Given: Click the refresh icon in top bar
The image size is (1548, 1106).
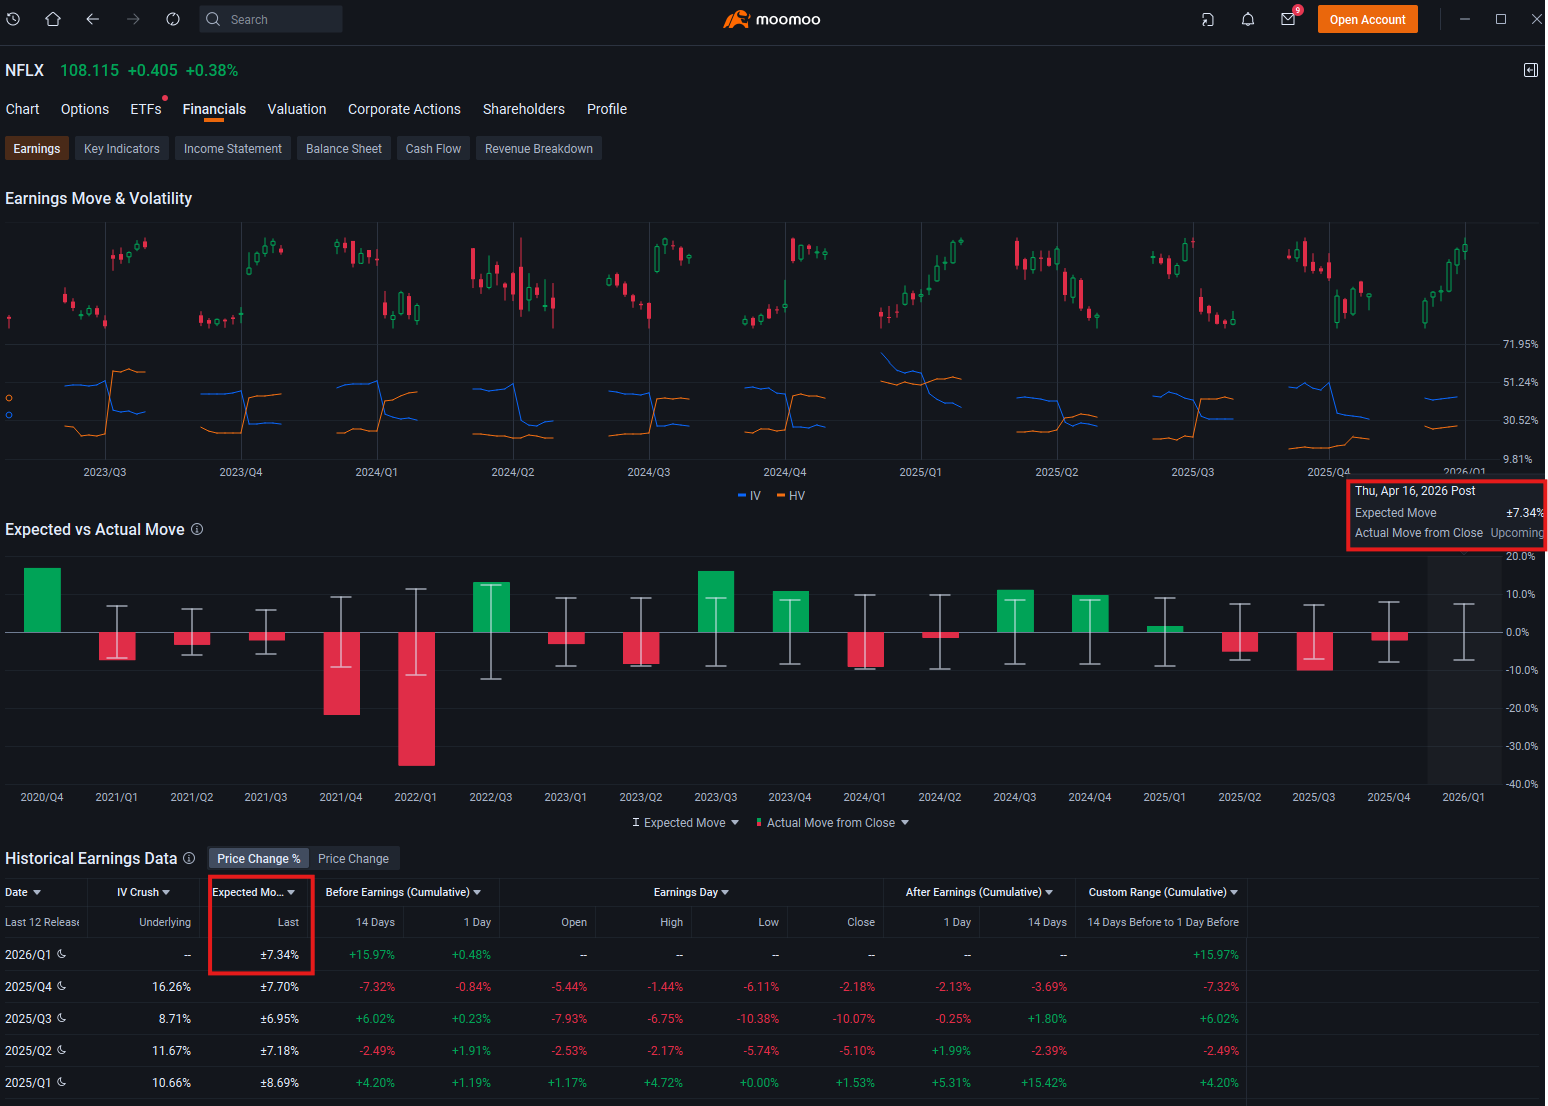Looking at the screenshot, I should [173, 19].
